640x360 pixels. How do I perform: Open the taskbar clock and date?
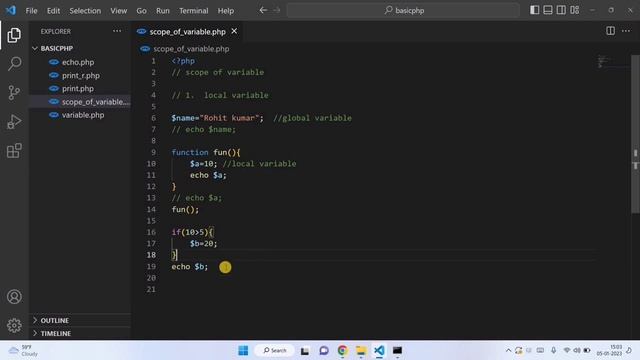click(x=609, y=350)
